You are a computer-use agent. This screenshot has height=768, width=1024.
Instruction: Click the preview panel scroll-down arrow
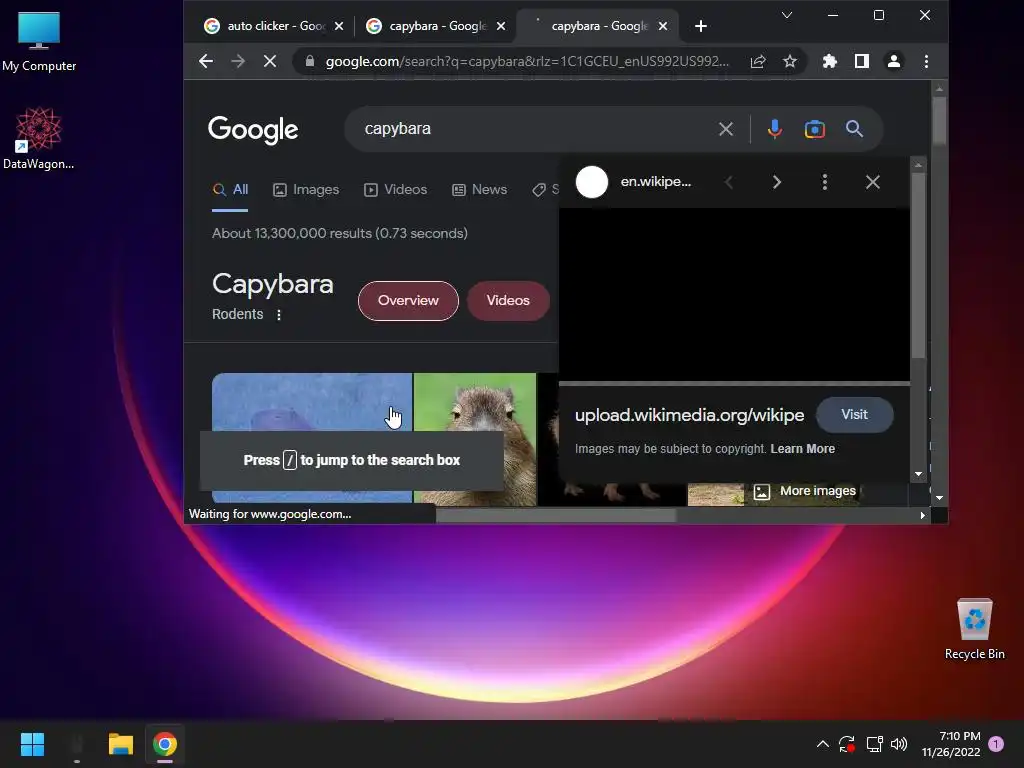point(918,474)
